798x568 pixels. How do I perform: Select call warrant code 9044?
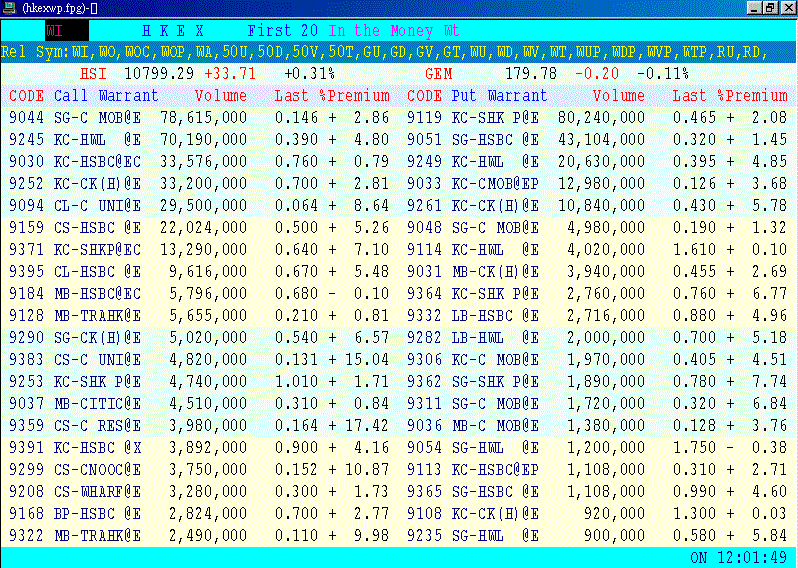(x=26, y=118)
